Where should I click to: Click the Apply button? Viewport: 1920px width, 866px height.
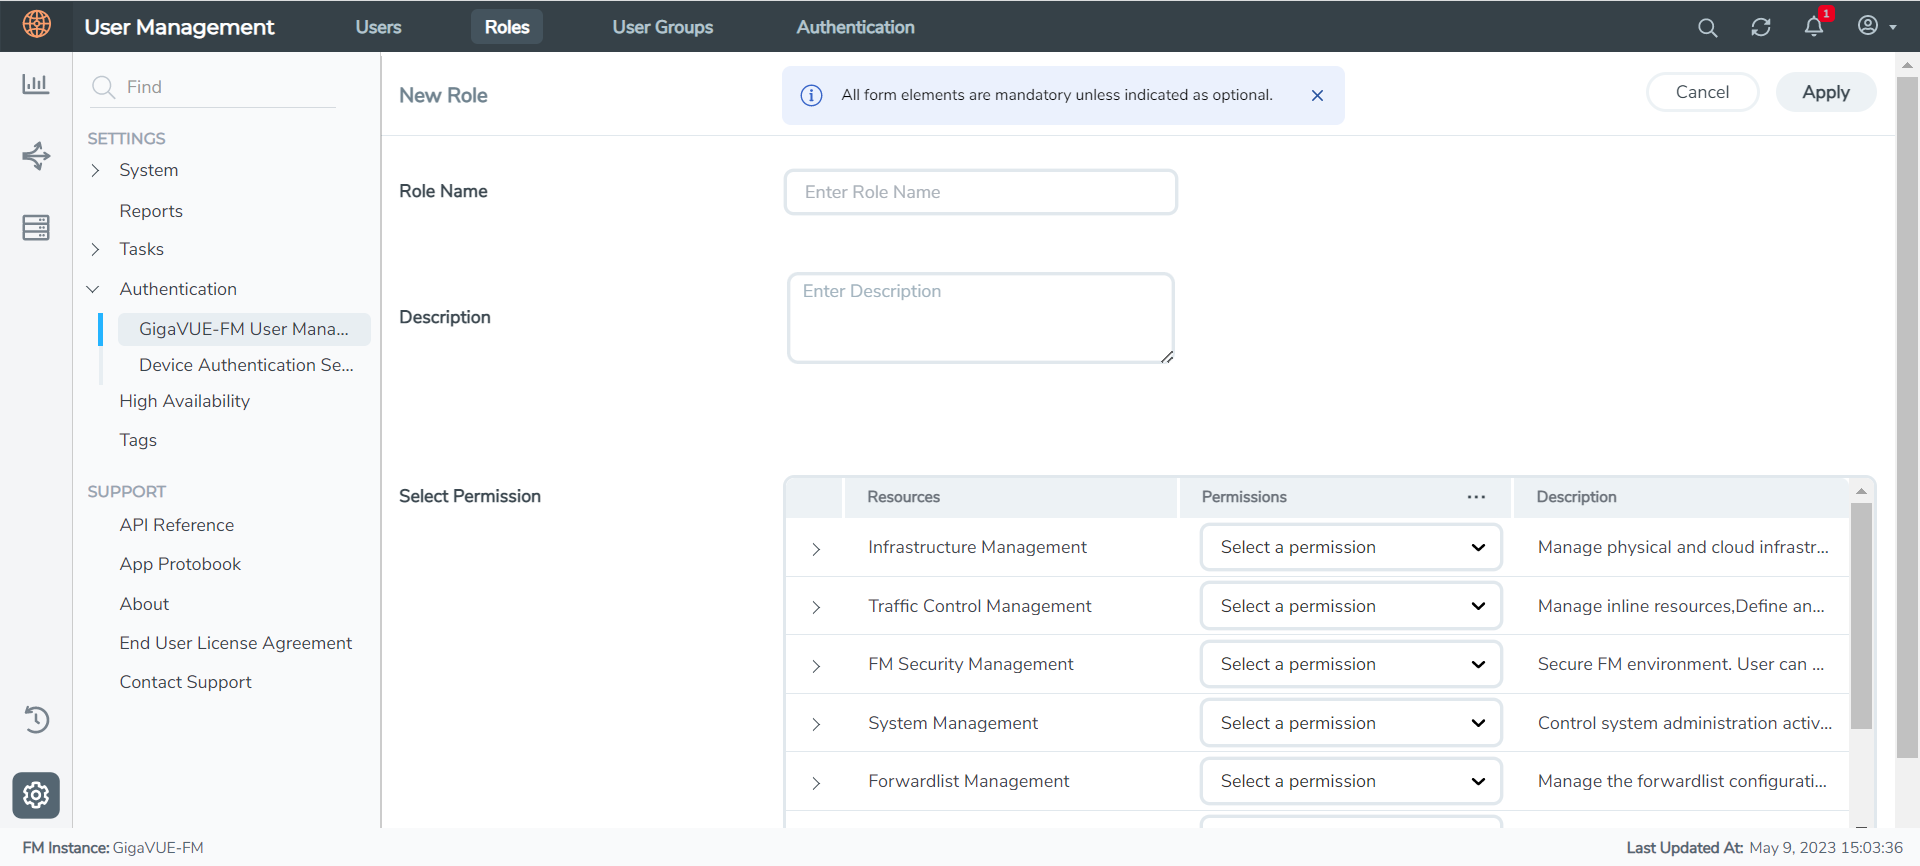pyautogui.click(x=1825, y=92)
